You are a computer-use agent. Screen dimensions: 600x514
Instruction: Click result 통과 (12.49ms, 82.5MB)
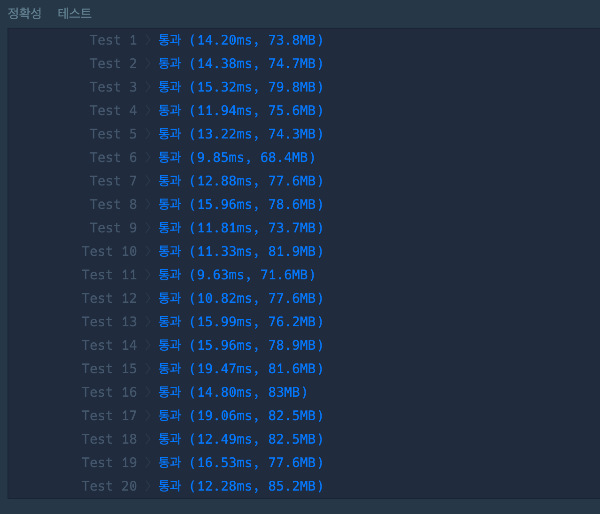click(241, 439)
